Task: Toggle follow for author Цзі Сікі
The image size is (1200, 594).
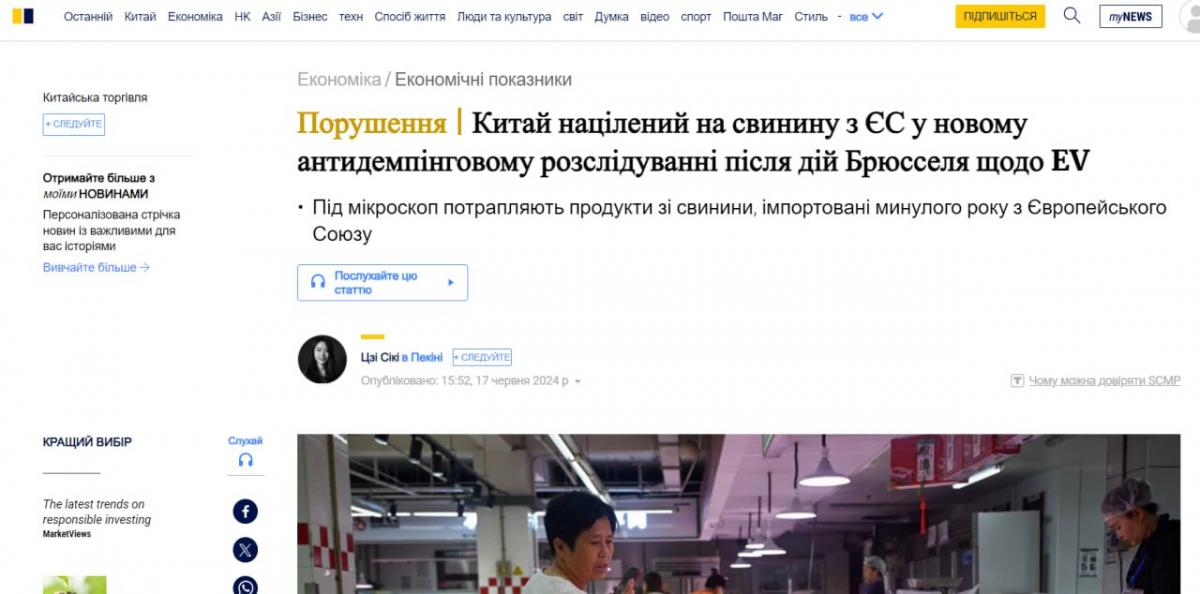Action: click(x=482, y=357)
